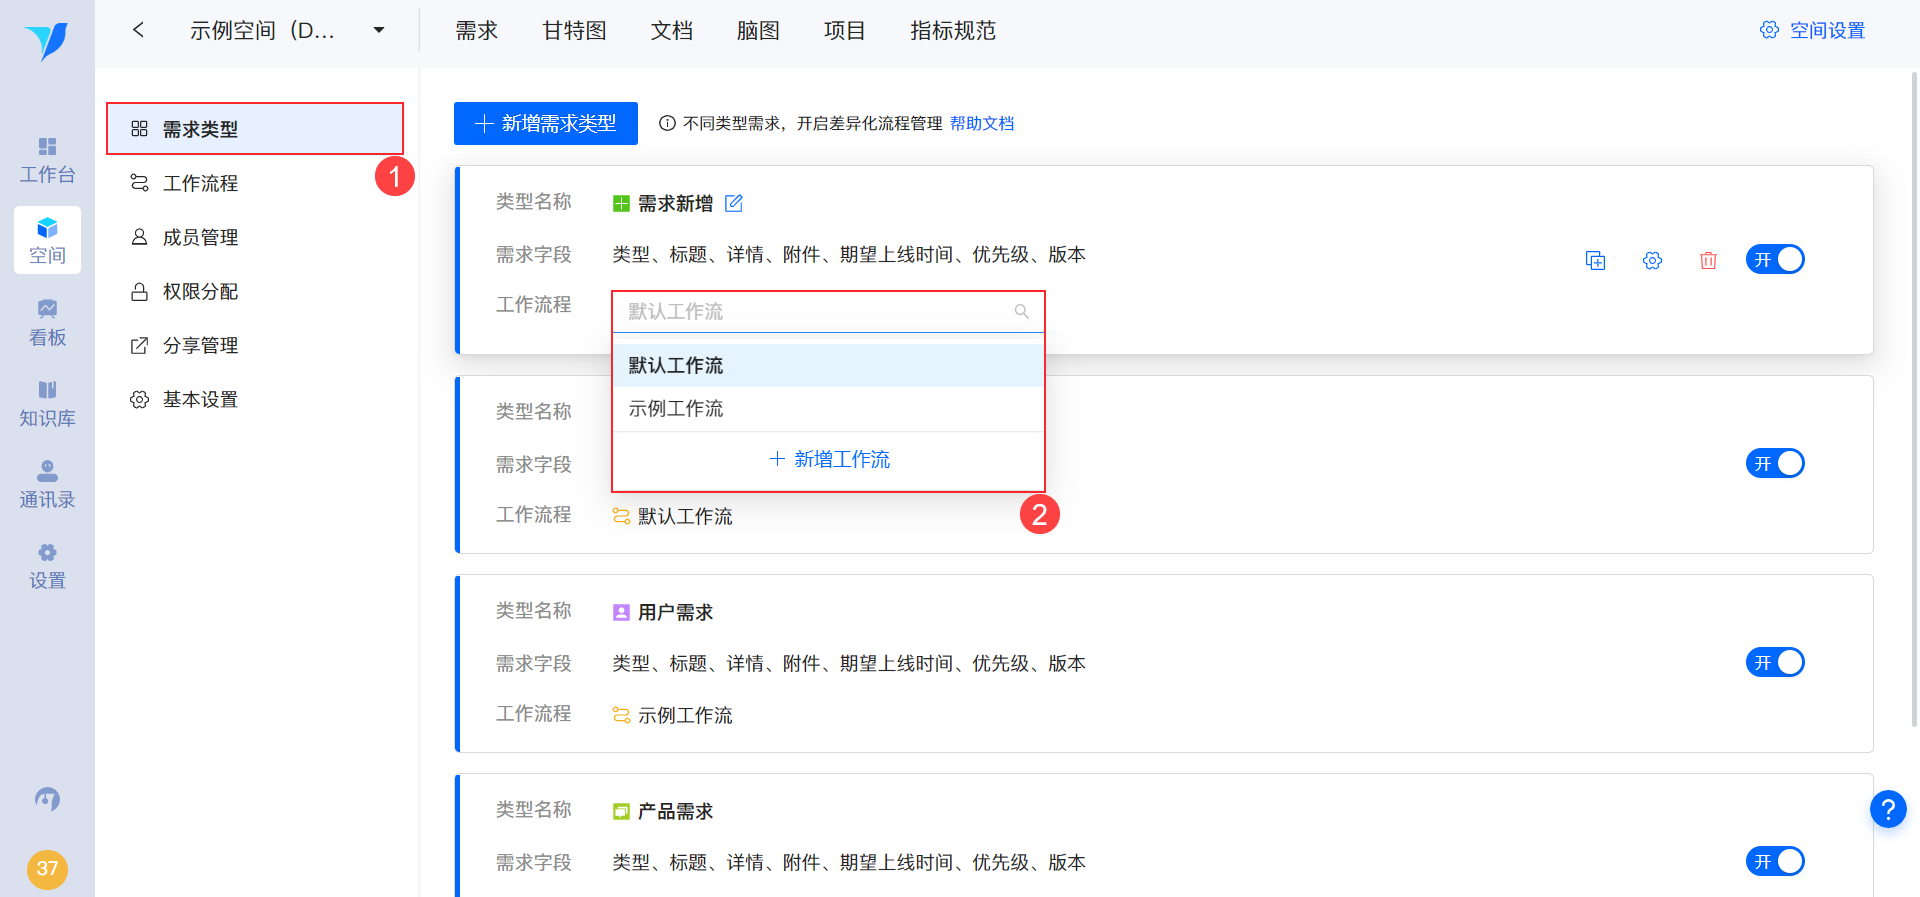Delete the 需求新增 requirement type
The image size is (1920, 897).
(1708, 260)
